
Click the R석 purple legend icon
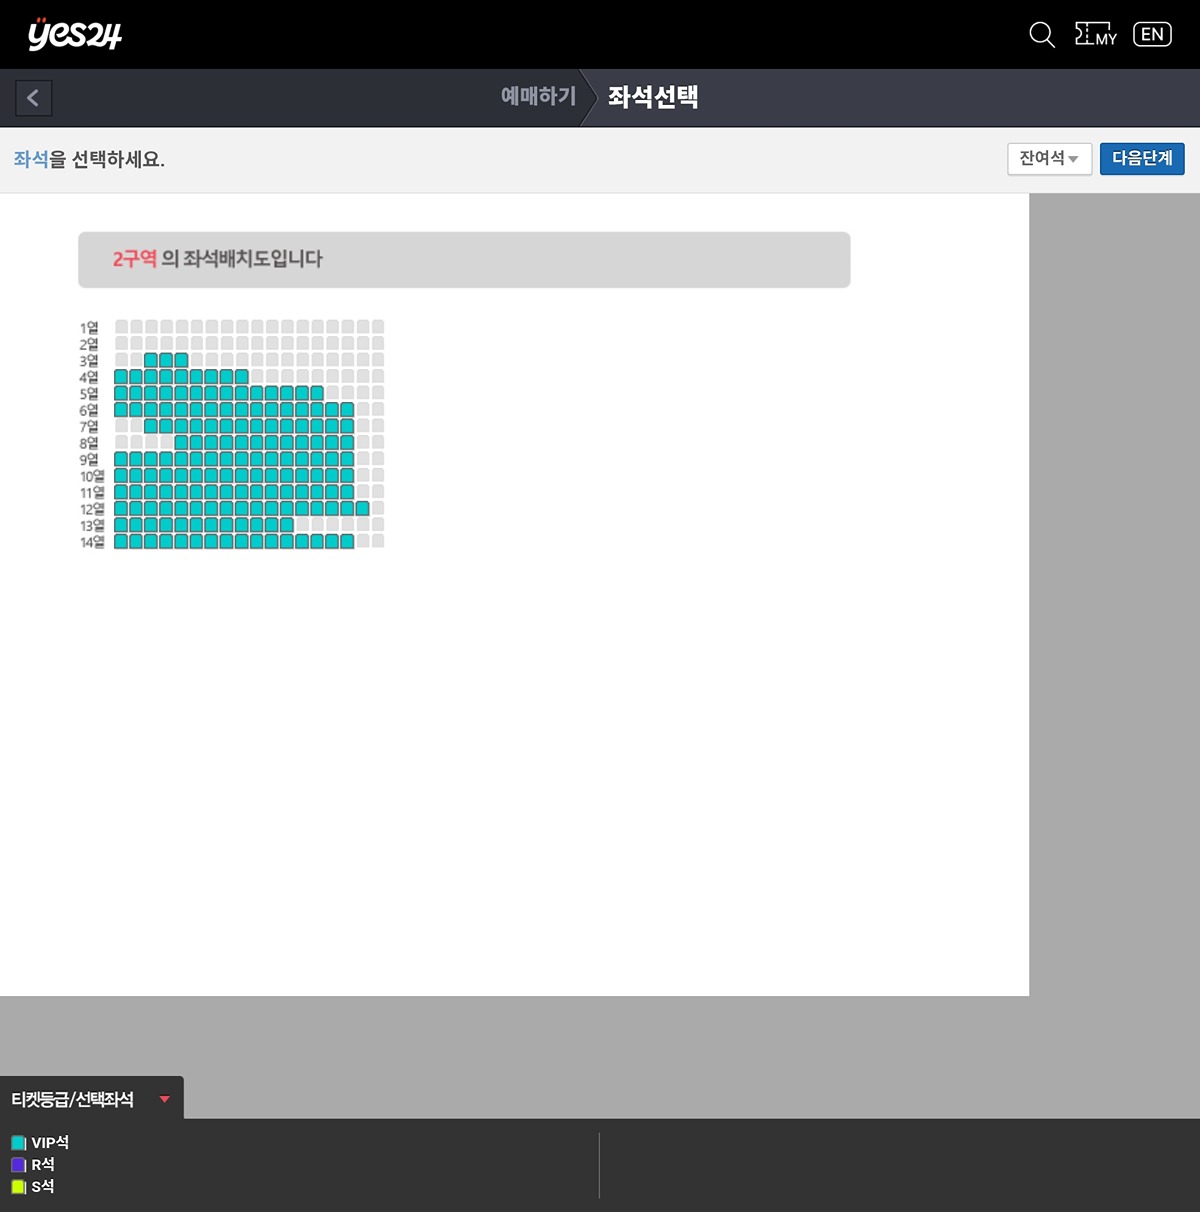[18, 1165]
